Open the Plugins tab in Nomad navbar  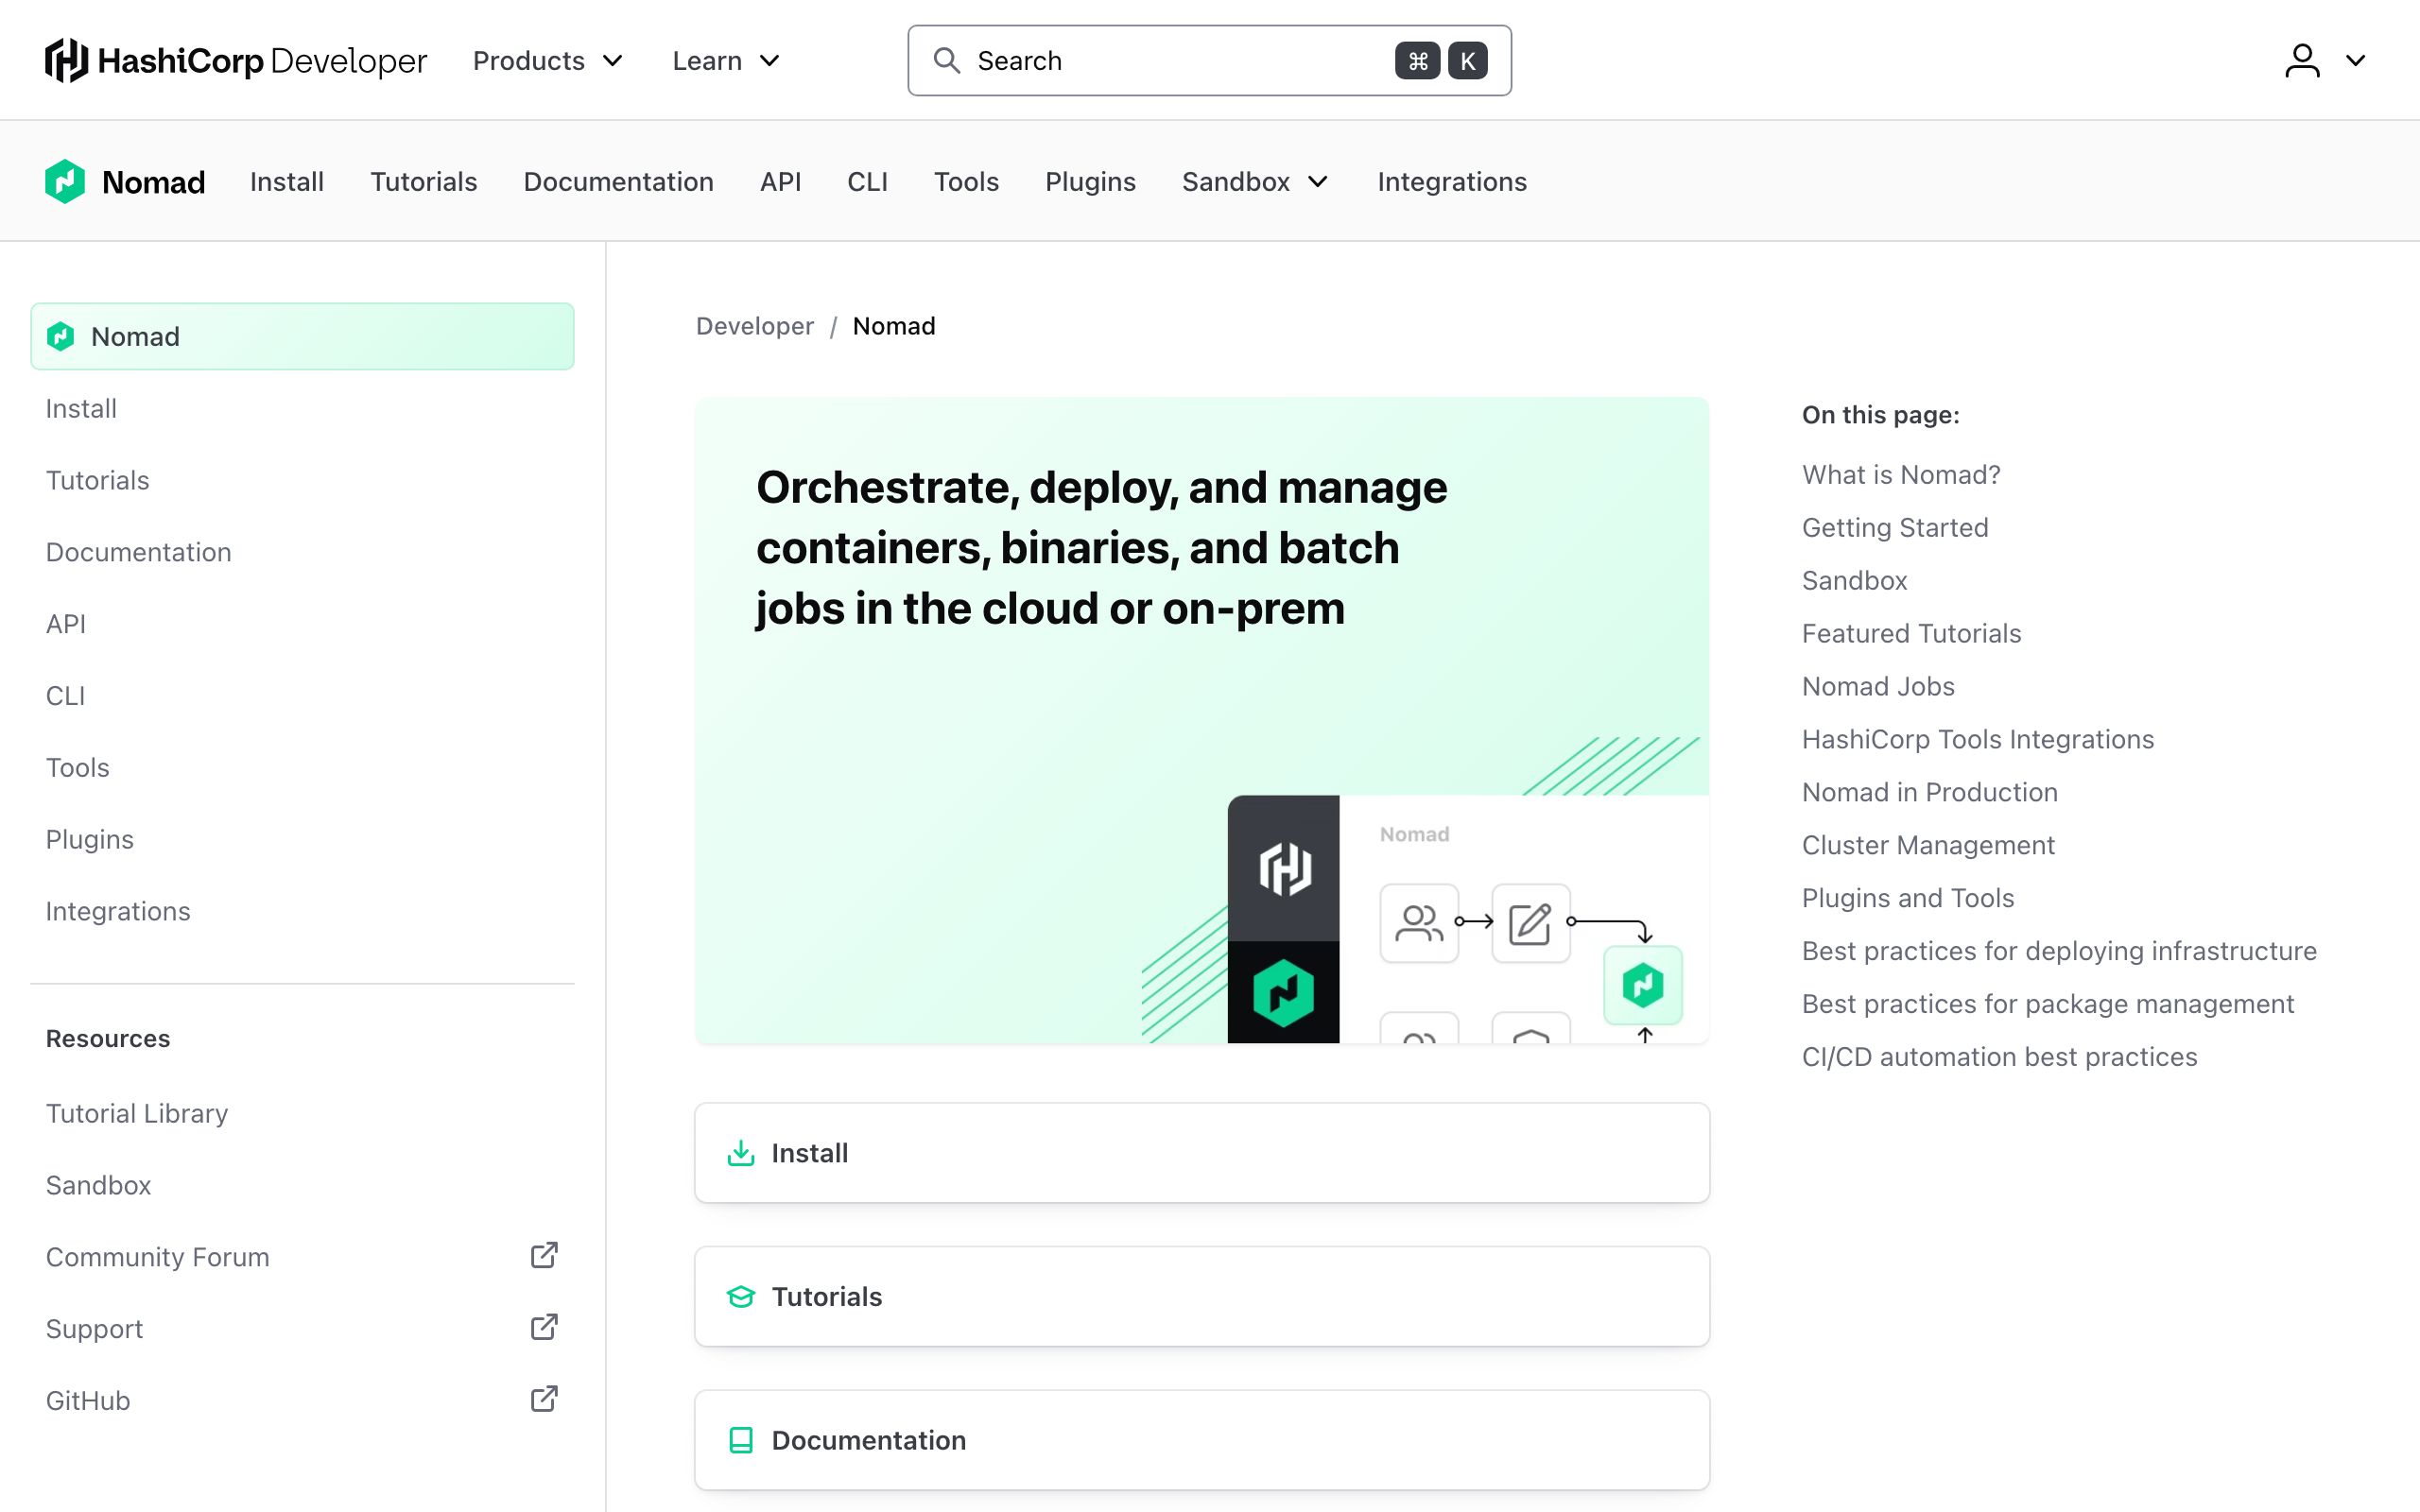coord(1090,182)
